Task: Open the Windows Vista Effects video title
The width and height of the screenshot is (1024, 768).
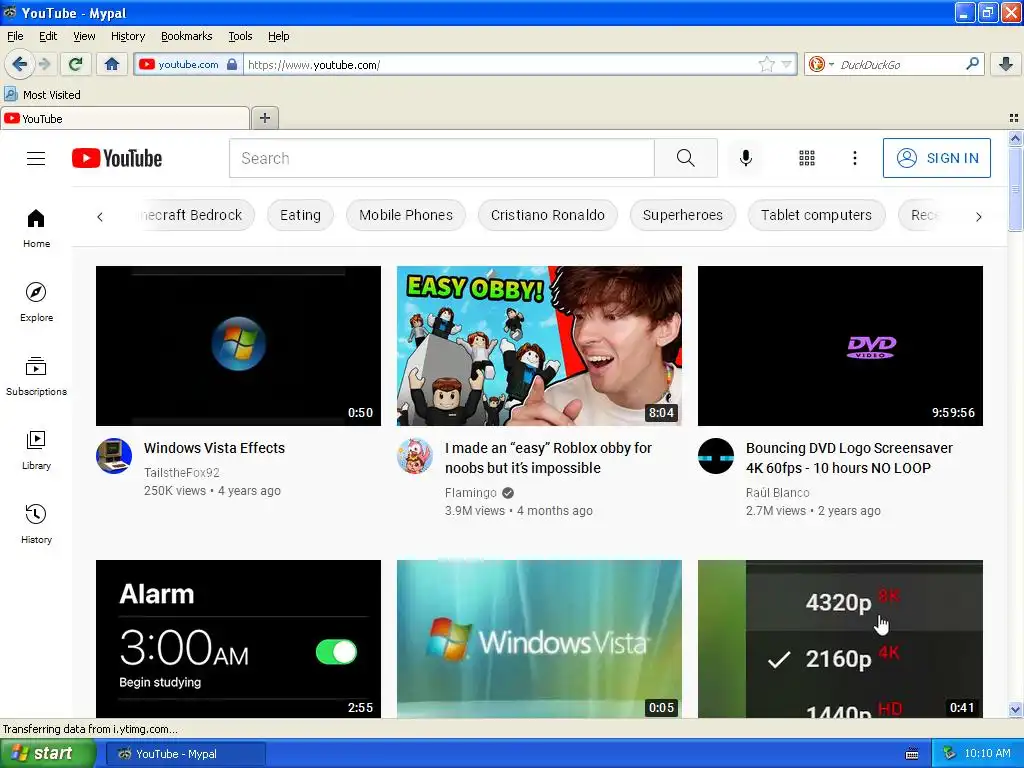Action: tap(214, 448)
